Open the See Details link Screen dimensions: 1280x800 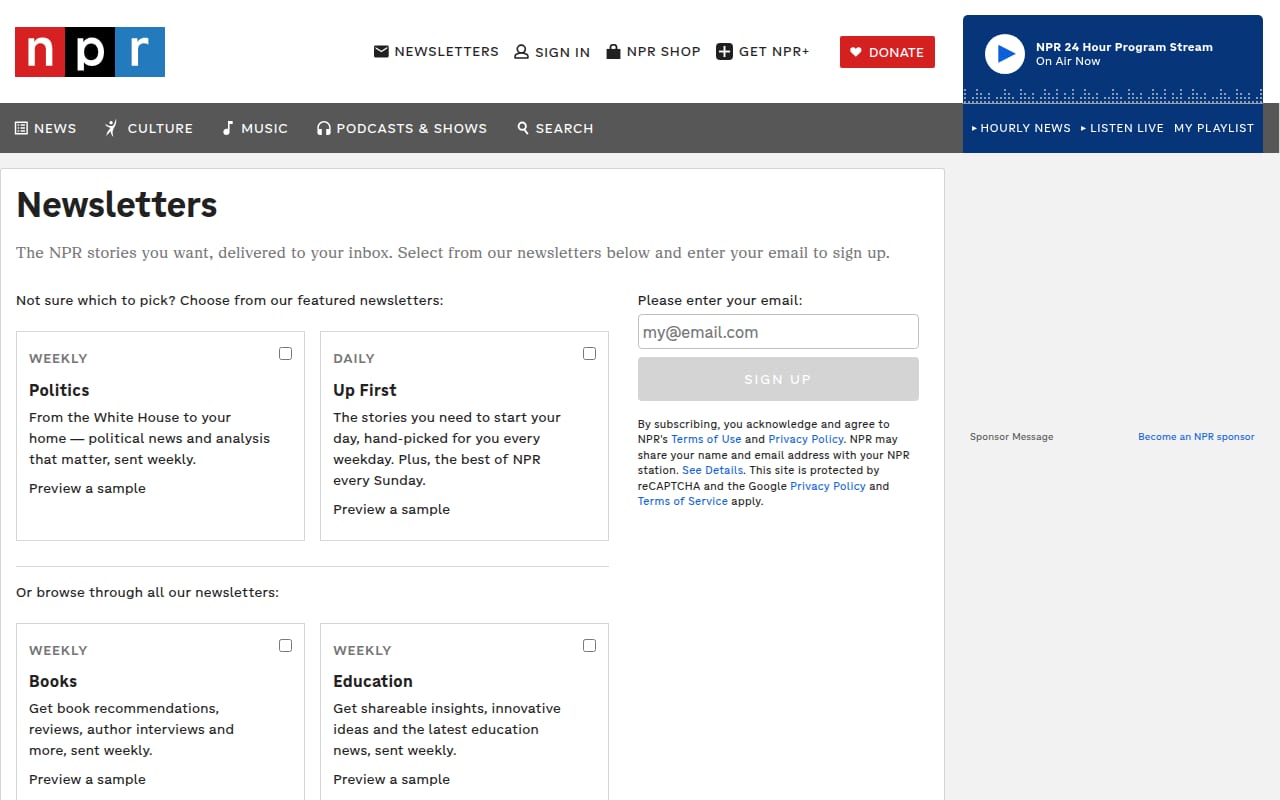[712, 470]
